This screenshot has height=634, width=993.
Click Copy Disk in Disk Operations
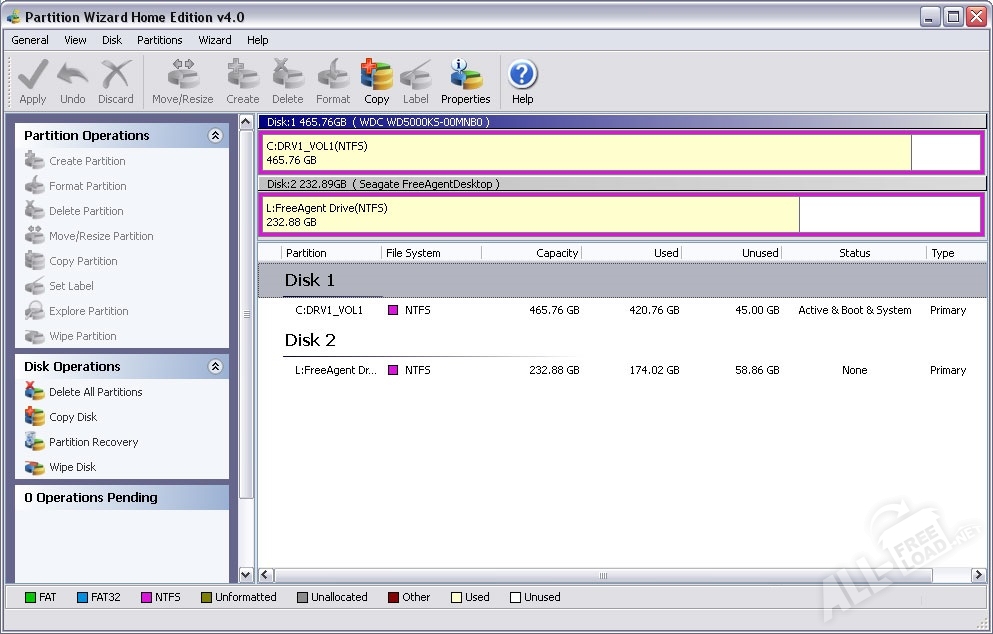[73, 417]
